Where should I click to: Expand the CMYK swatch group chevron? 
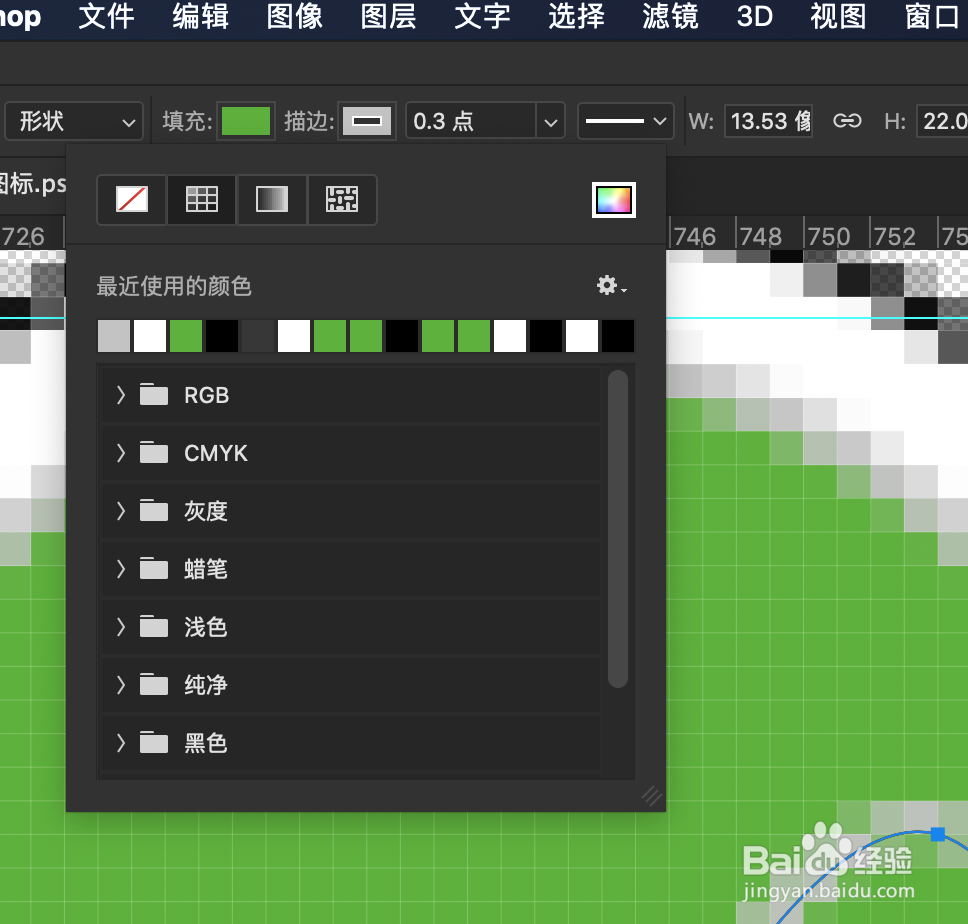tap(121, 453)
